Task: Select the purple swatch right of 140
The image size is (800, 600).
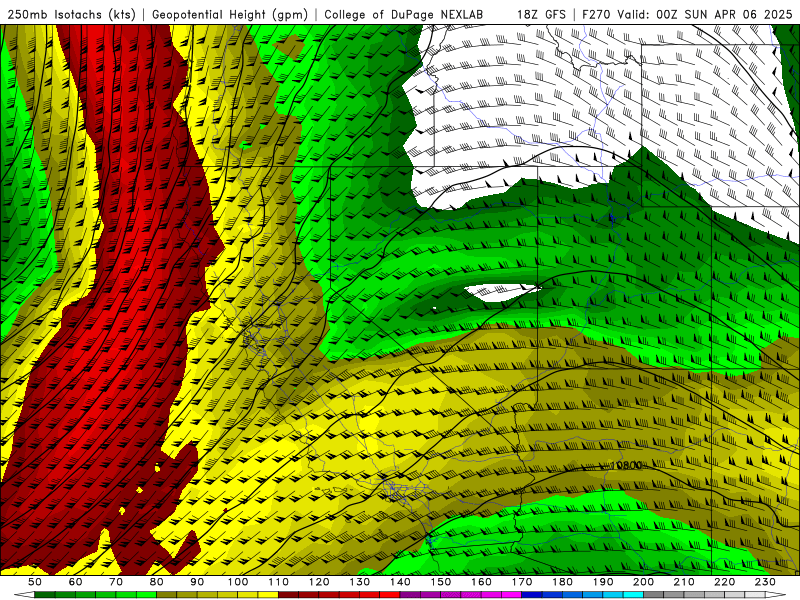Action: [410, 595]
